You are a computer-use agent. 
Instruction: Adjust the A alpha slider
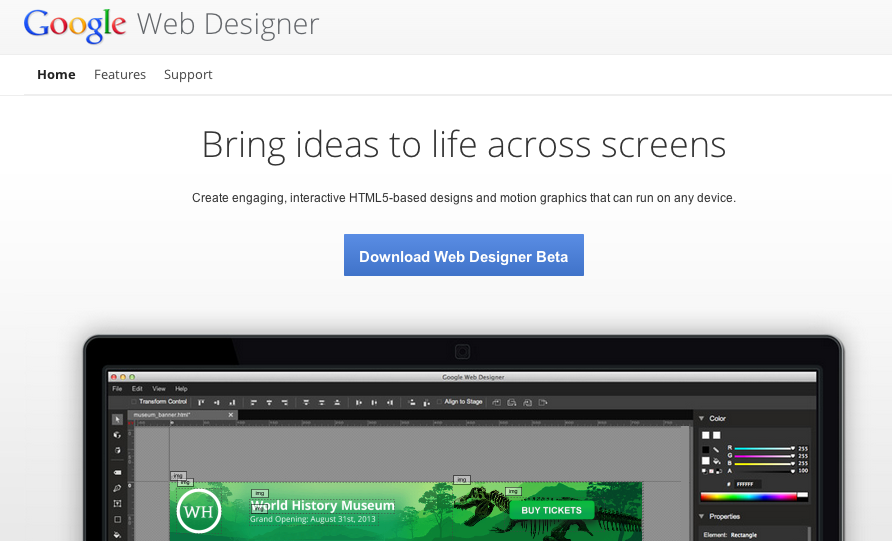point(765,471)
